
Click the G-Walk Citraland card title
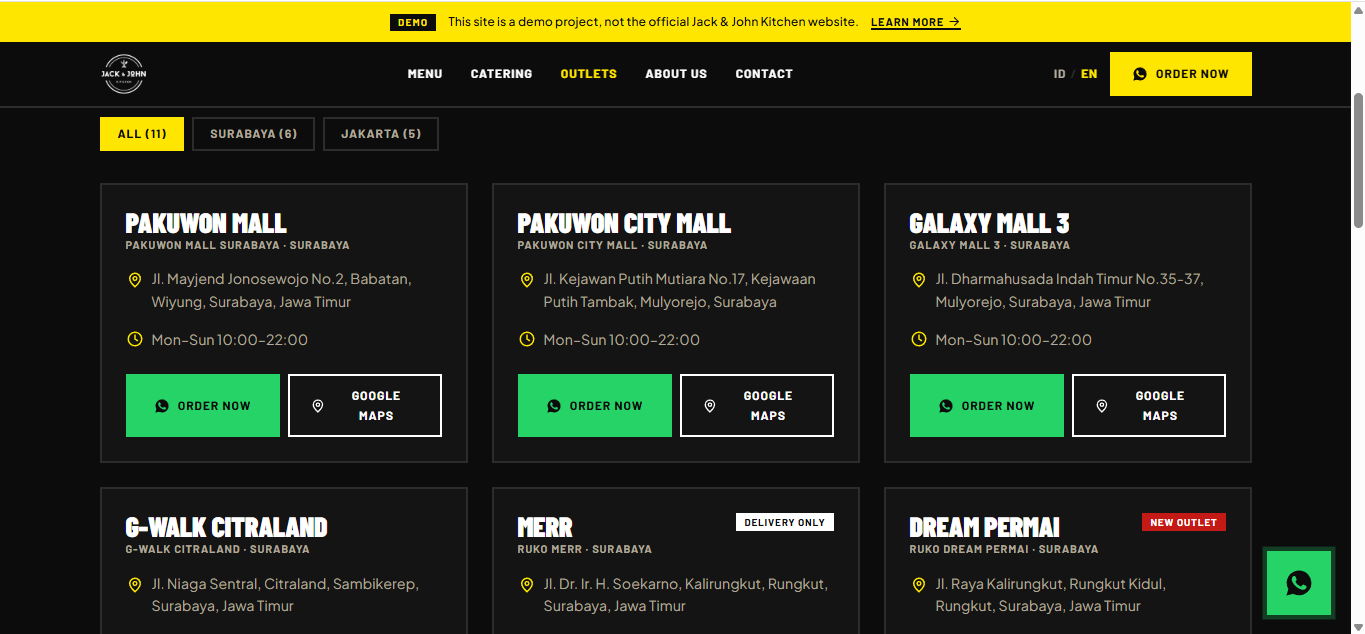pyautogui.click(x=227, y=527)
